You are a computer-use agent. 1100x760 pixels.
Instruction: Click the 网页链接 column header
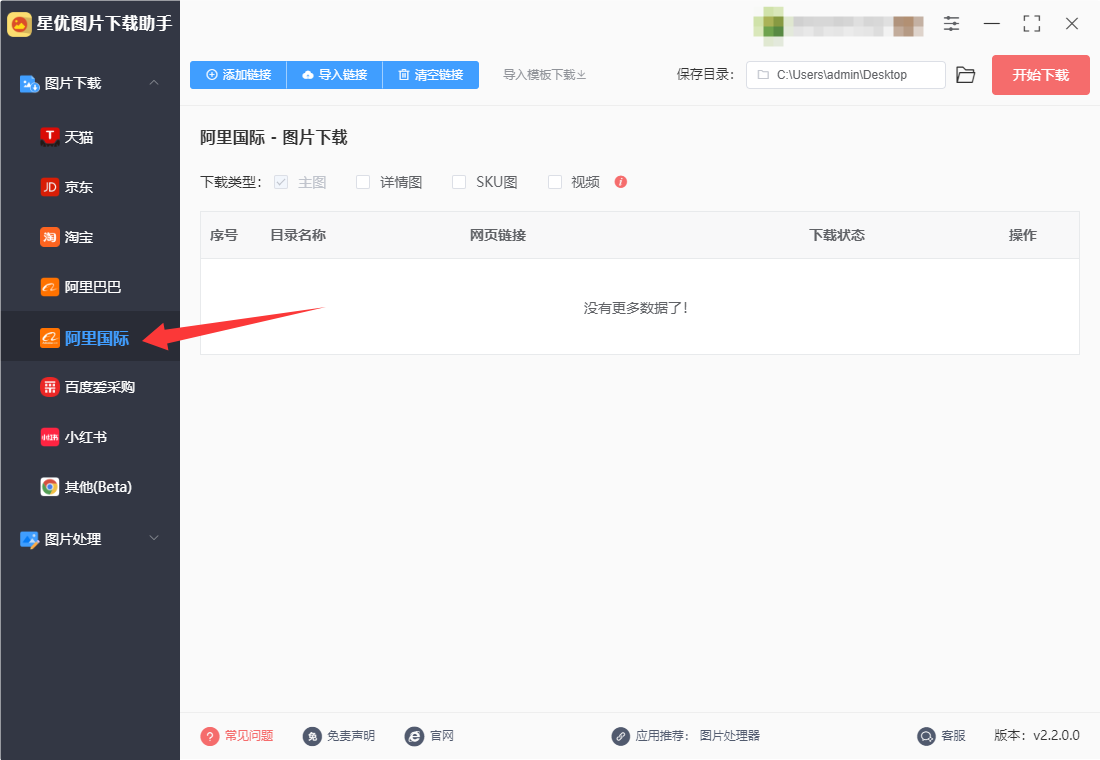coord(498,236)
